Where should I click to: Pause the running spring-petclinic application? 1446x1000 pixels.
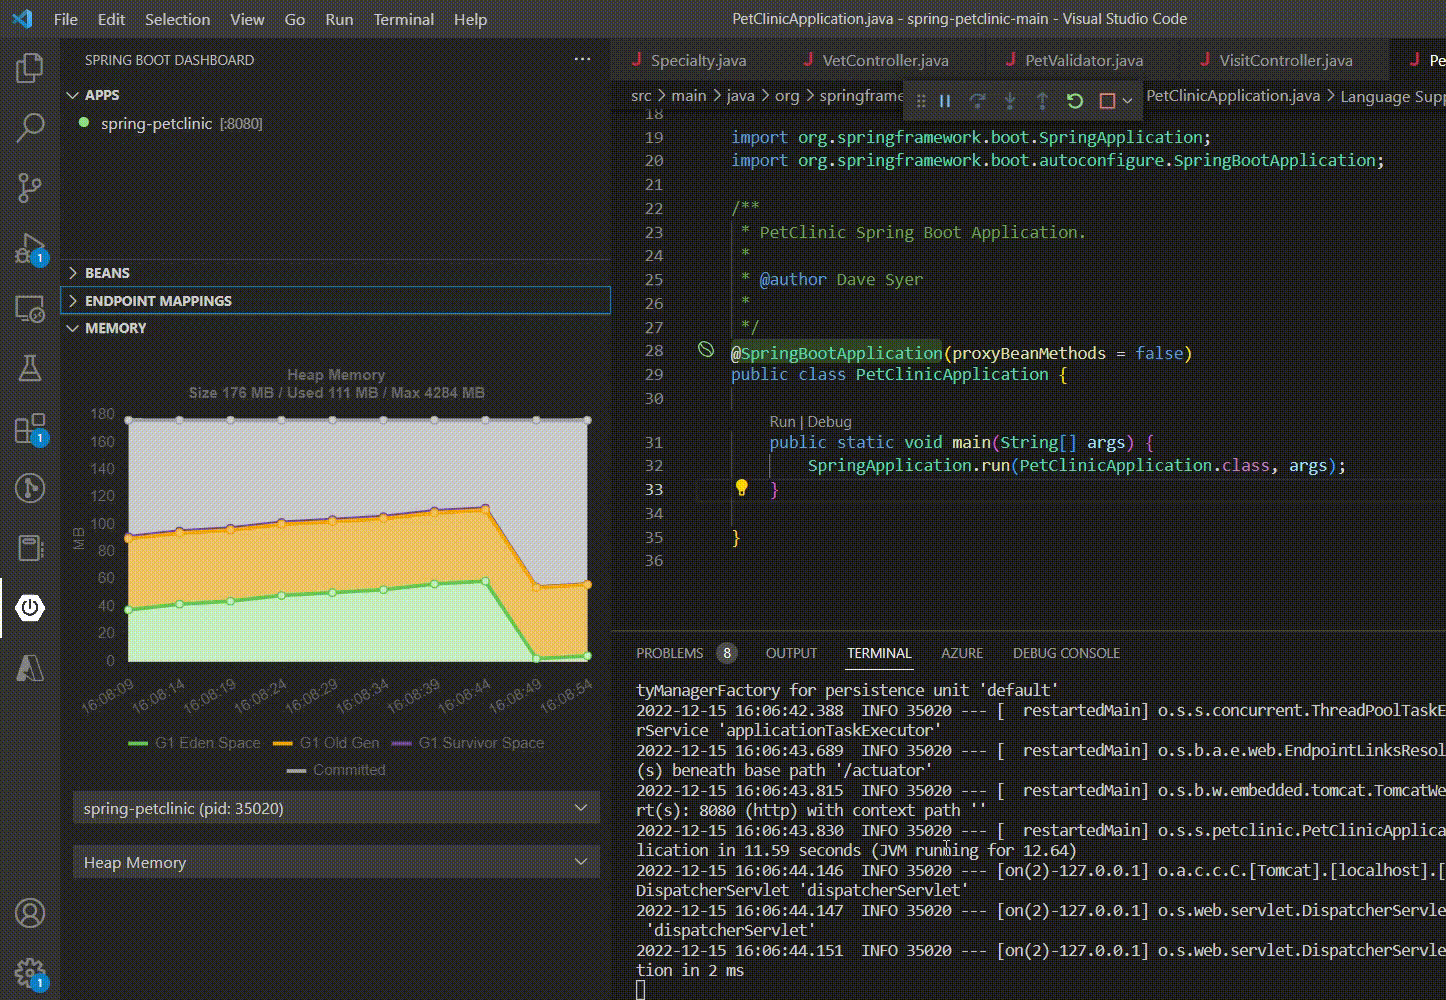[945, 99]
